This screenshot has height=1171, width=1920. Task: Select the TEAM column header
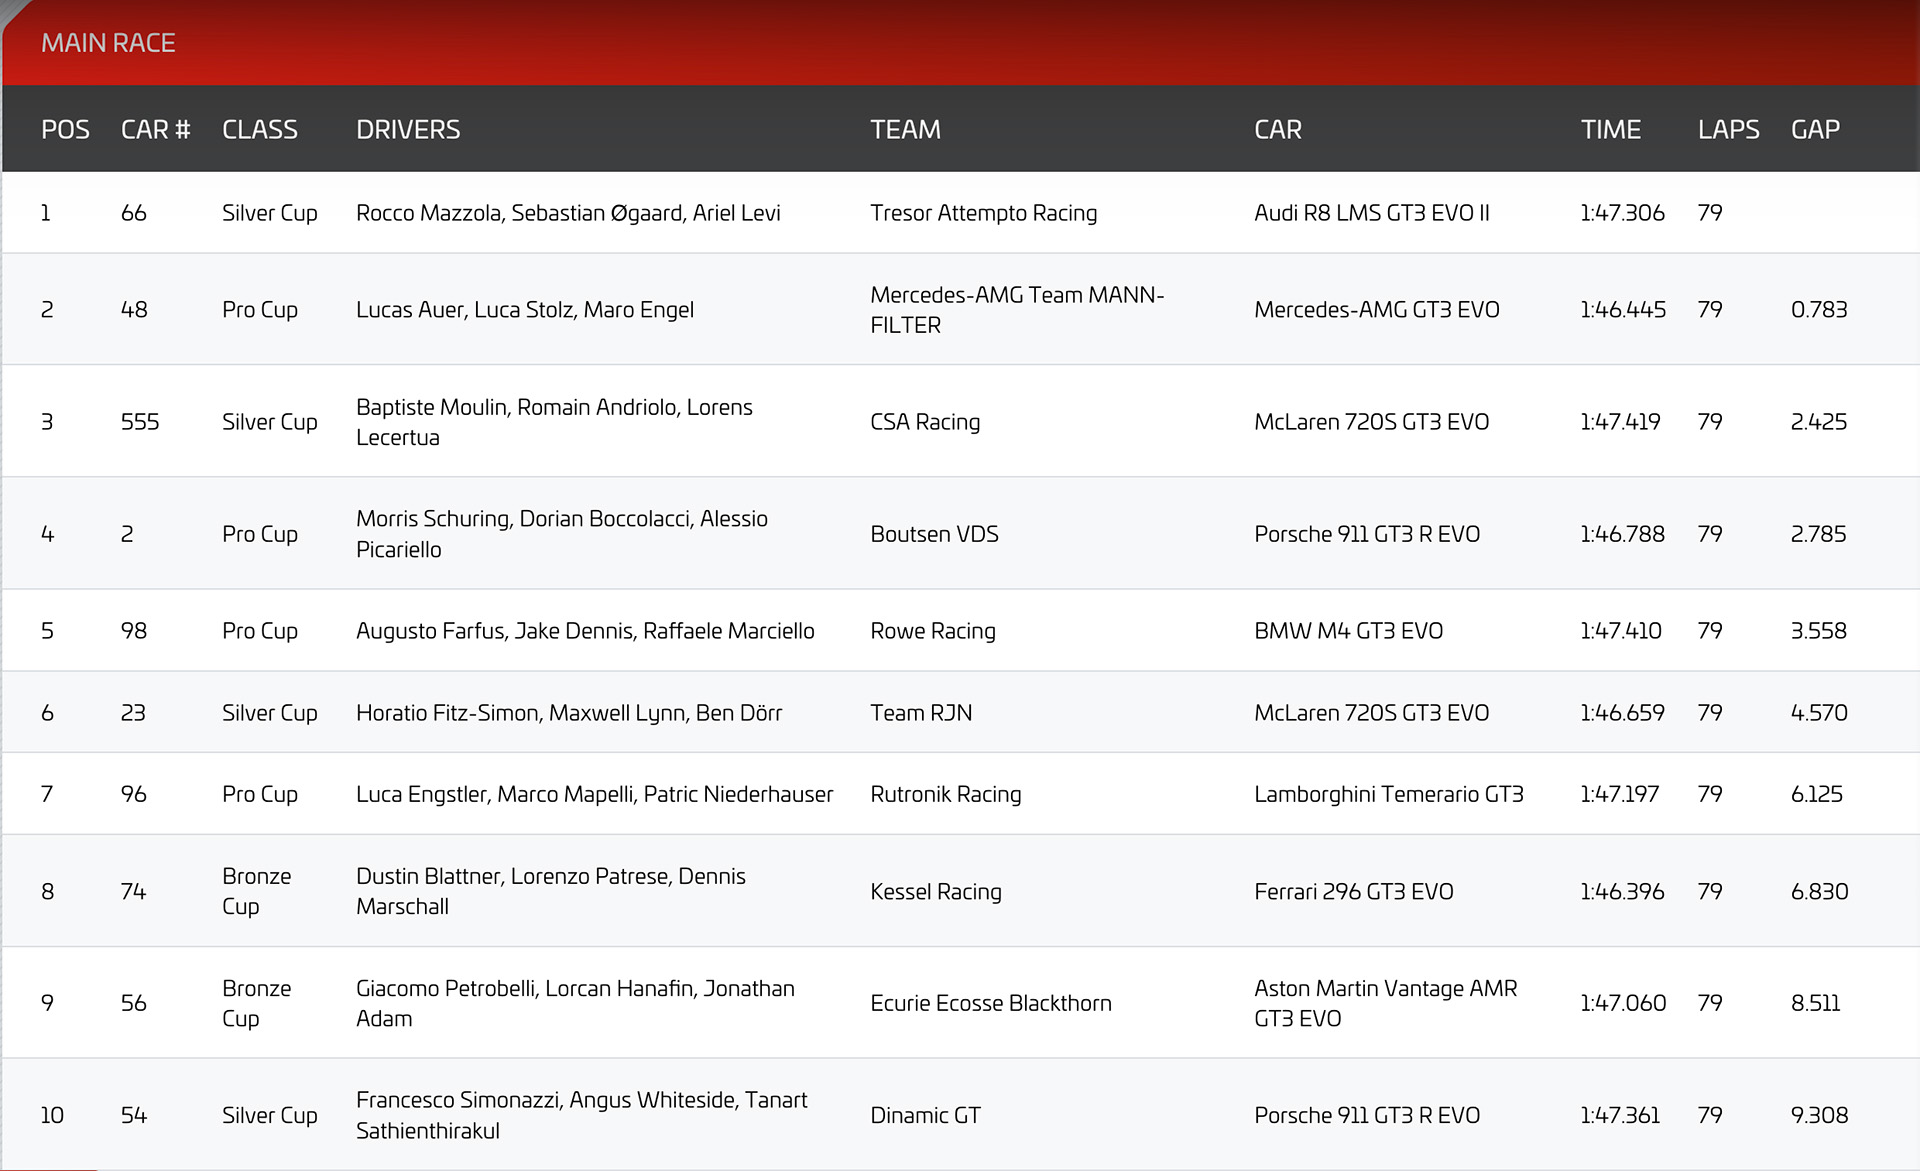[x=905, y=130]
